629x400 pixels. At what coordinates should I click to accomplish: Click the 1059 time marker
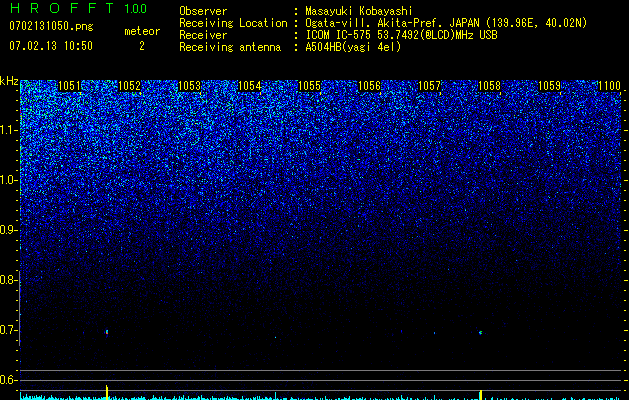coord(549,86)
